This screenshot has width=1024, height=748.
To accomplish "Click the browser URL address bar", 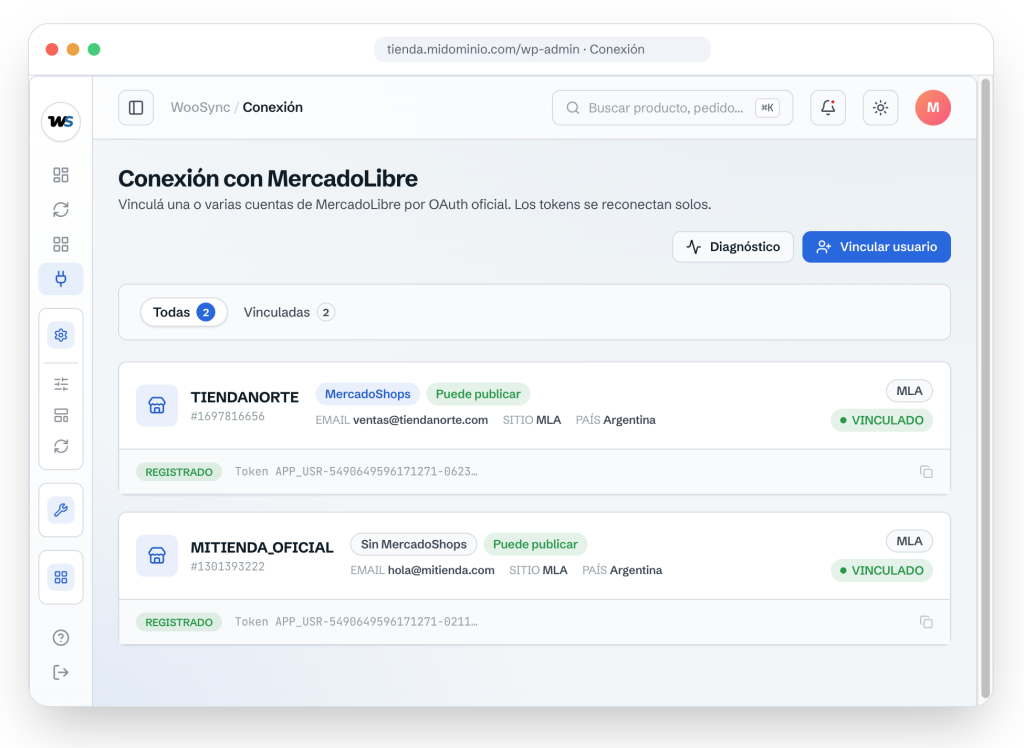I will point(542,50).
